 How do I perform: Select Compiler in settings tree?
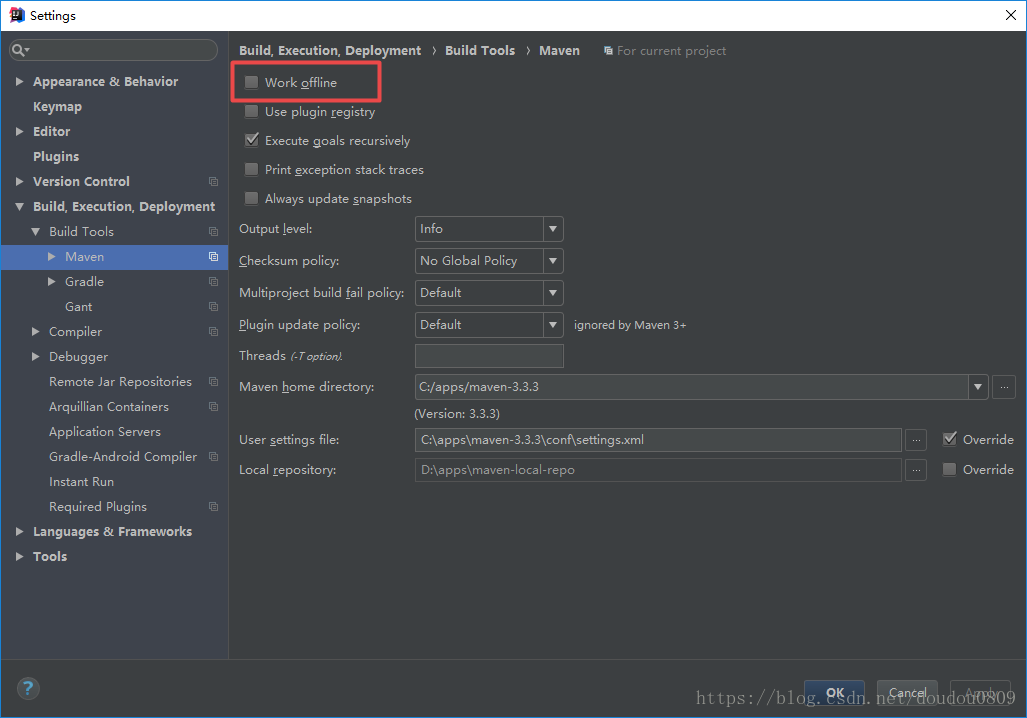click(x=75, y=331)
